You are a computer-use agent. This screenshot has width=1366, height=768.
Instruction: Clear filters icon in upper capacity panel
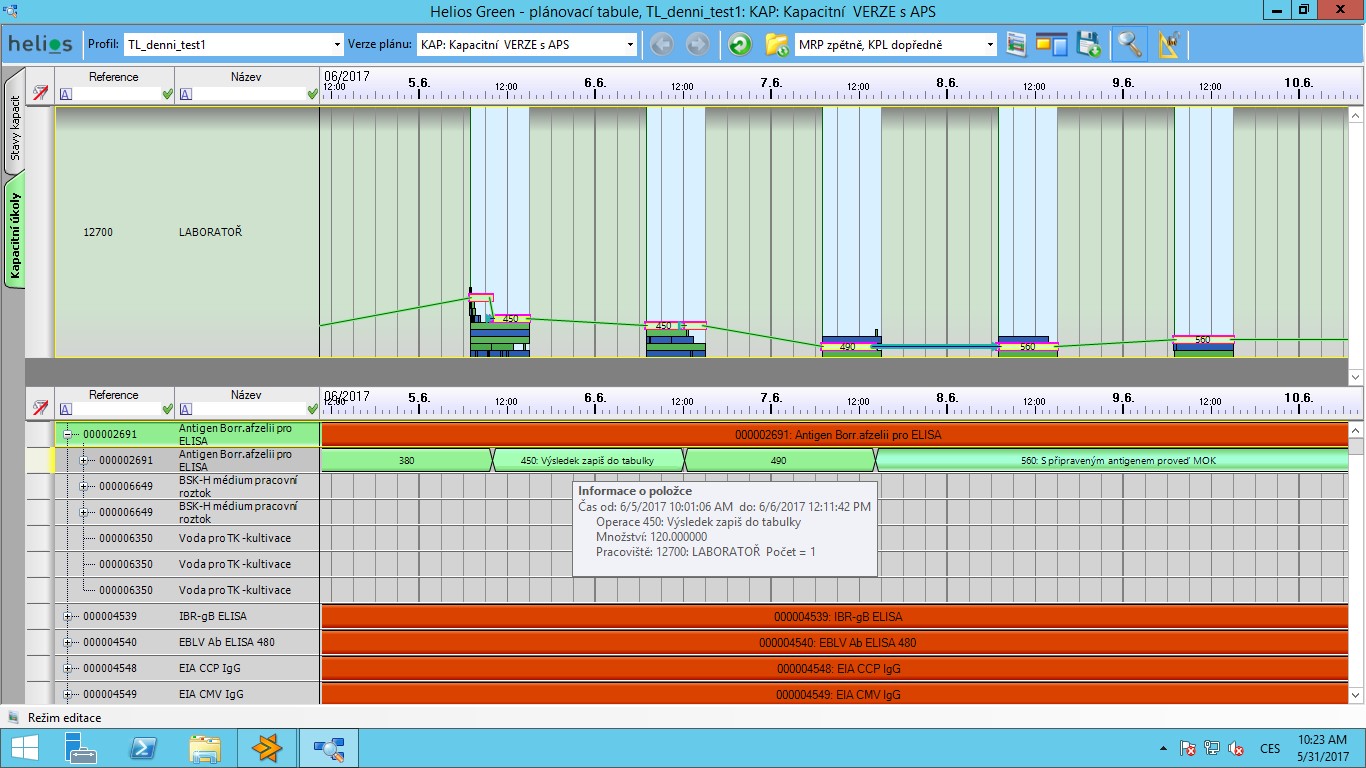pyautogui.click(x=40, y=93)
